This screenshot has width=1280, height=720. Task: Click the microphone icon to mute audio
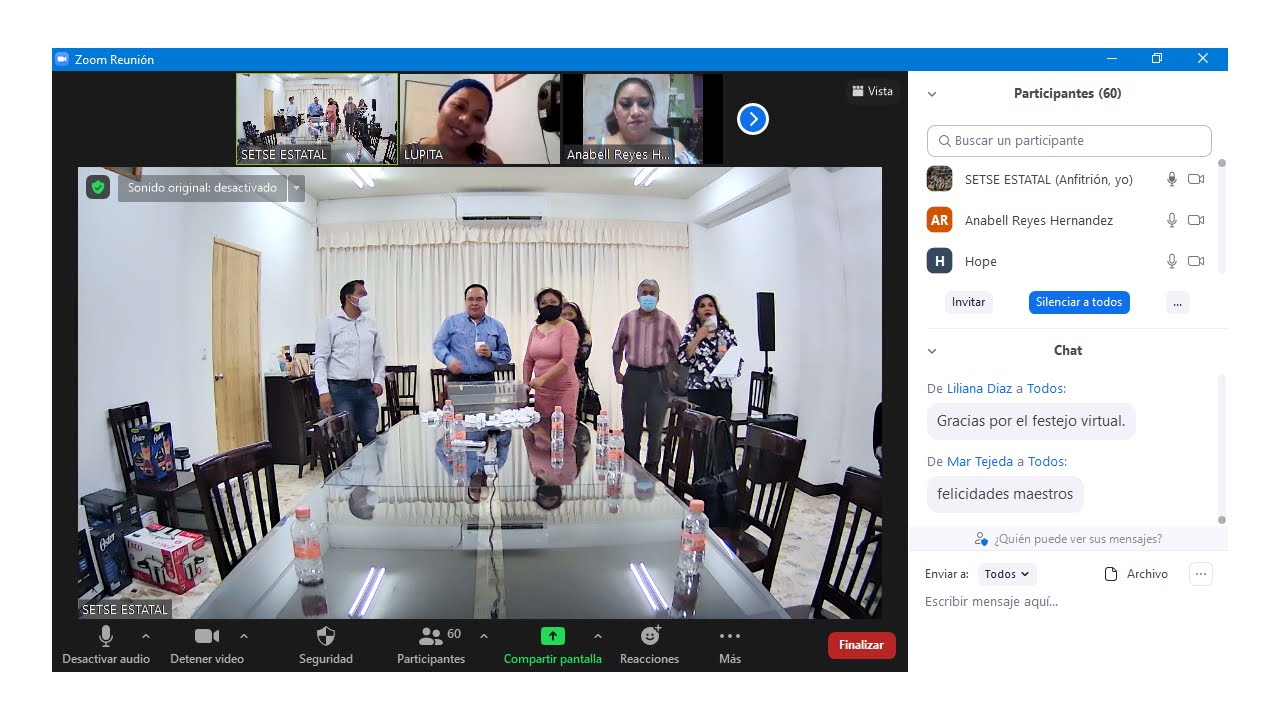coord(106,636)
